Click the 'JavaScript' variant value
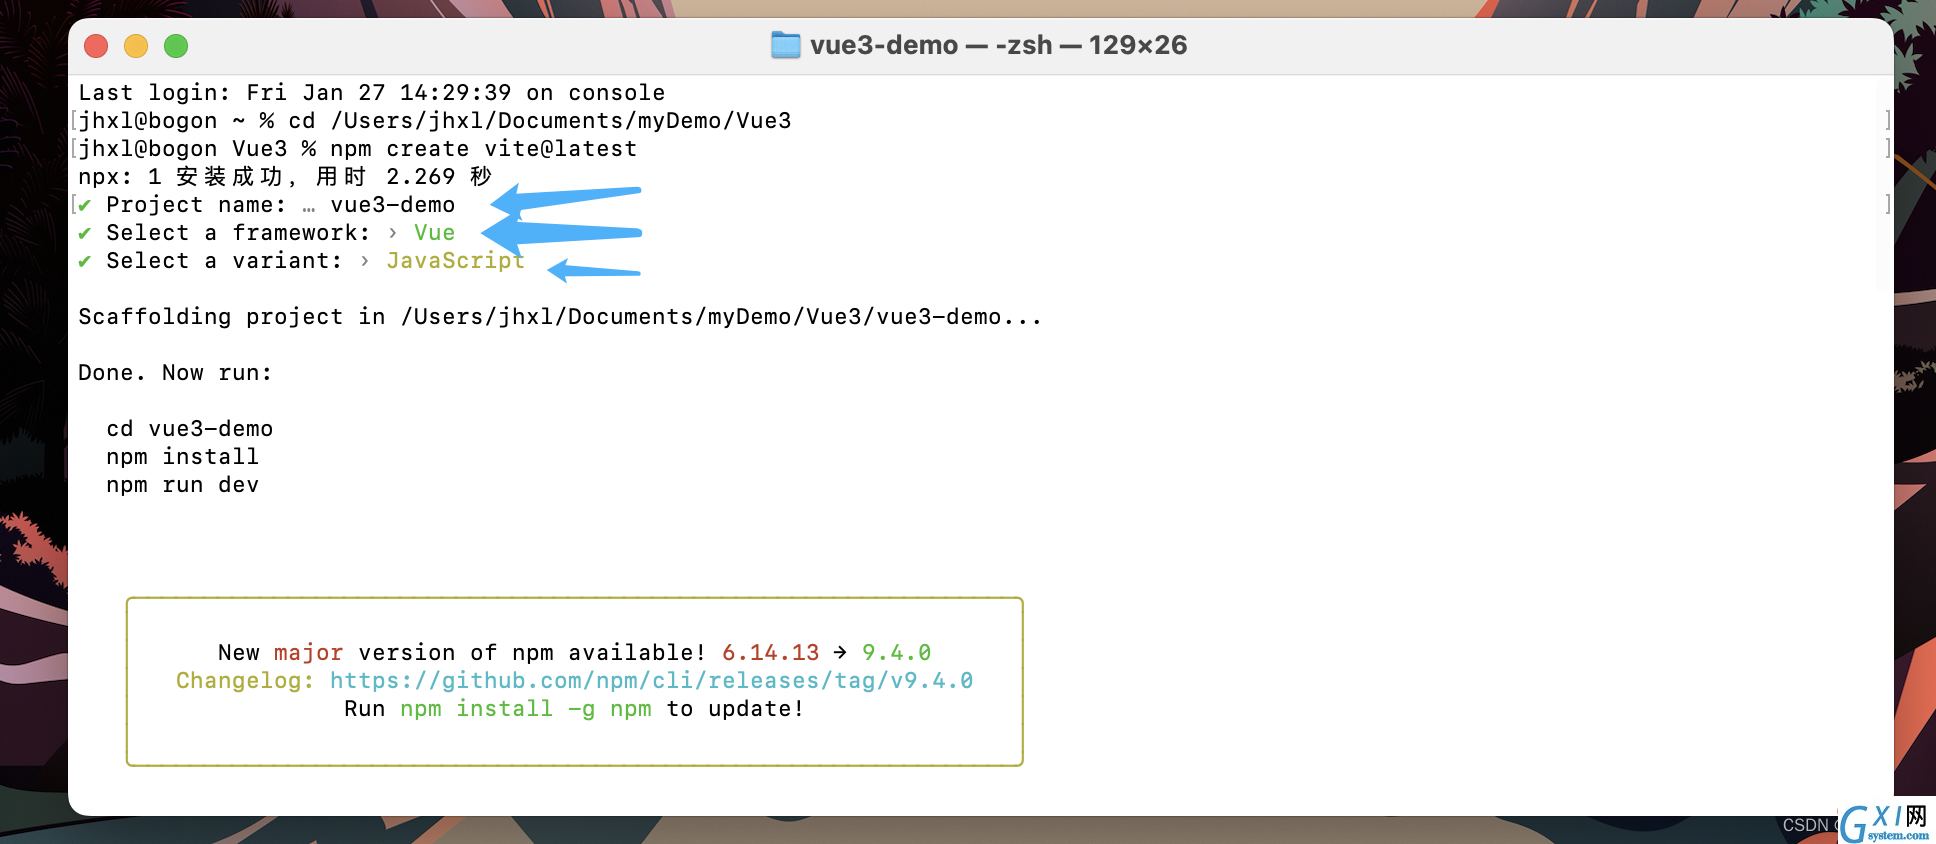The height and width of the screenshot is (844, 1936). click(456, 261)
